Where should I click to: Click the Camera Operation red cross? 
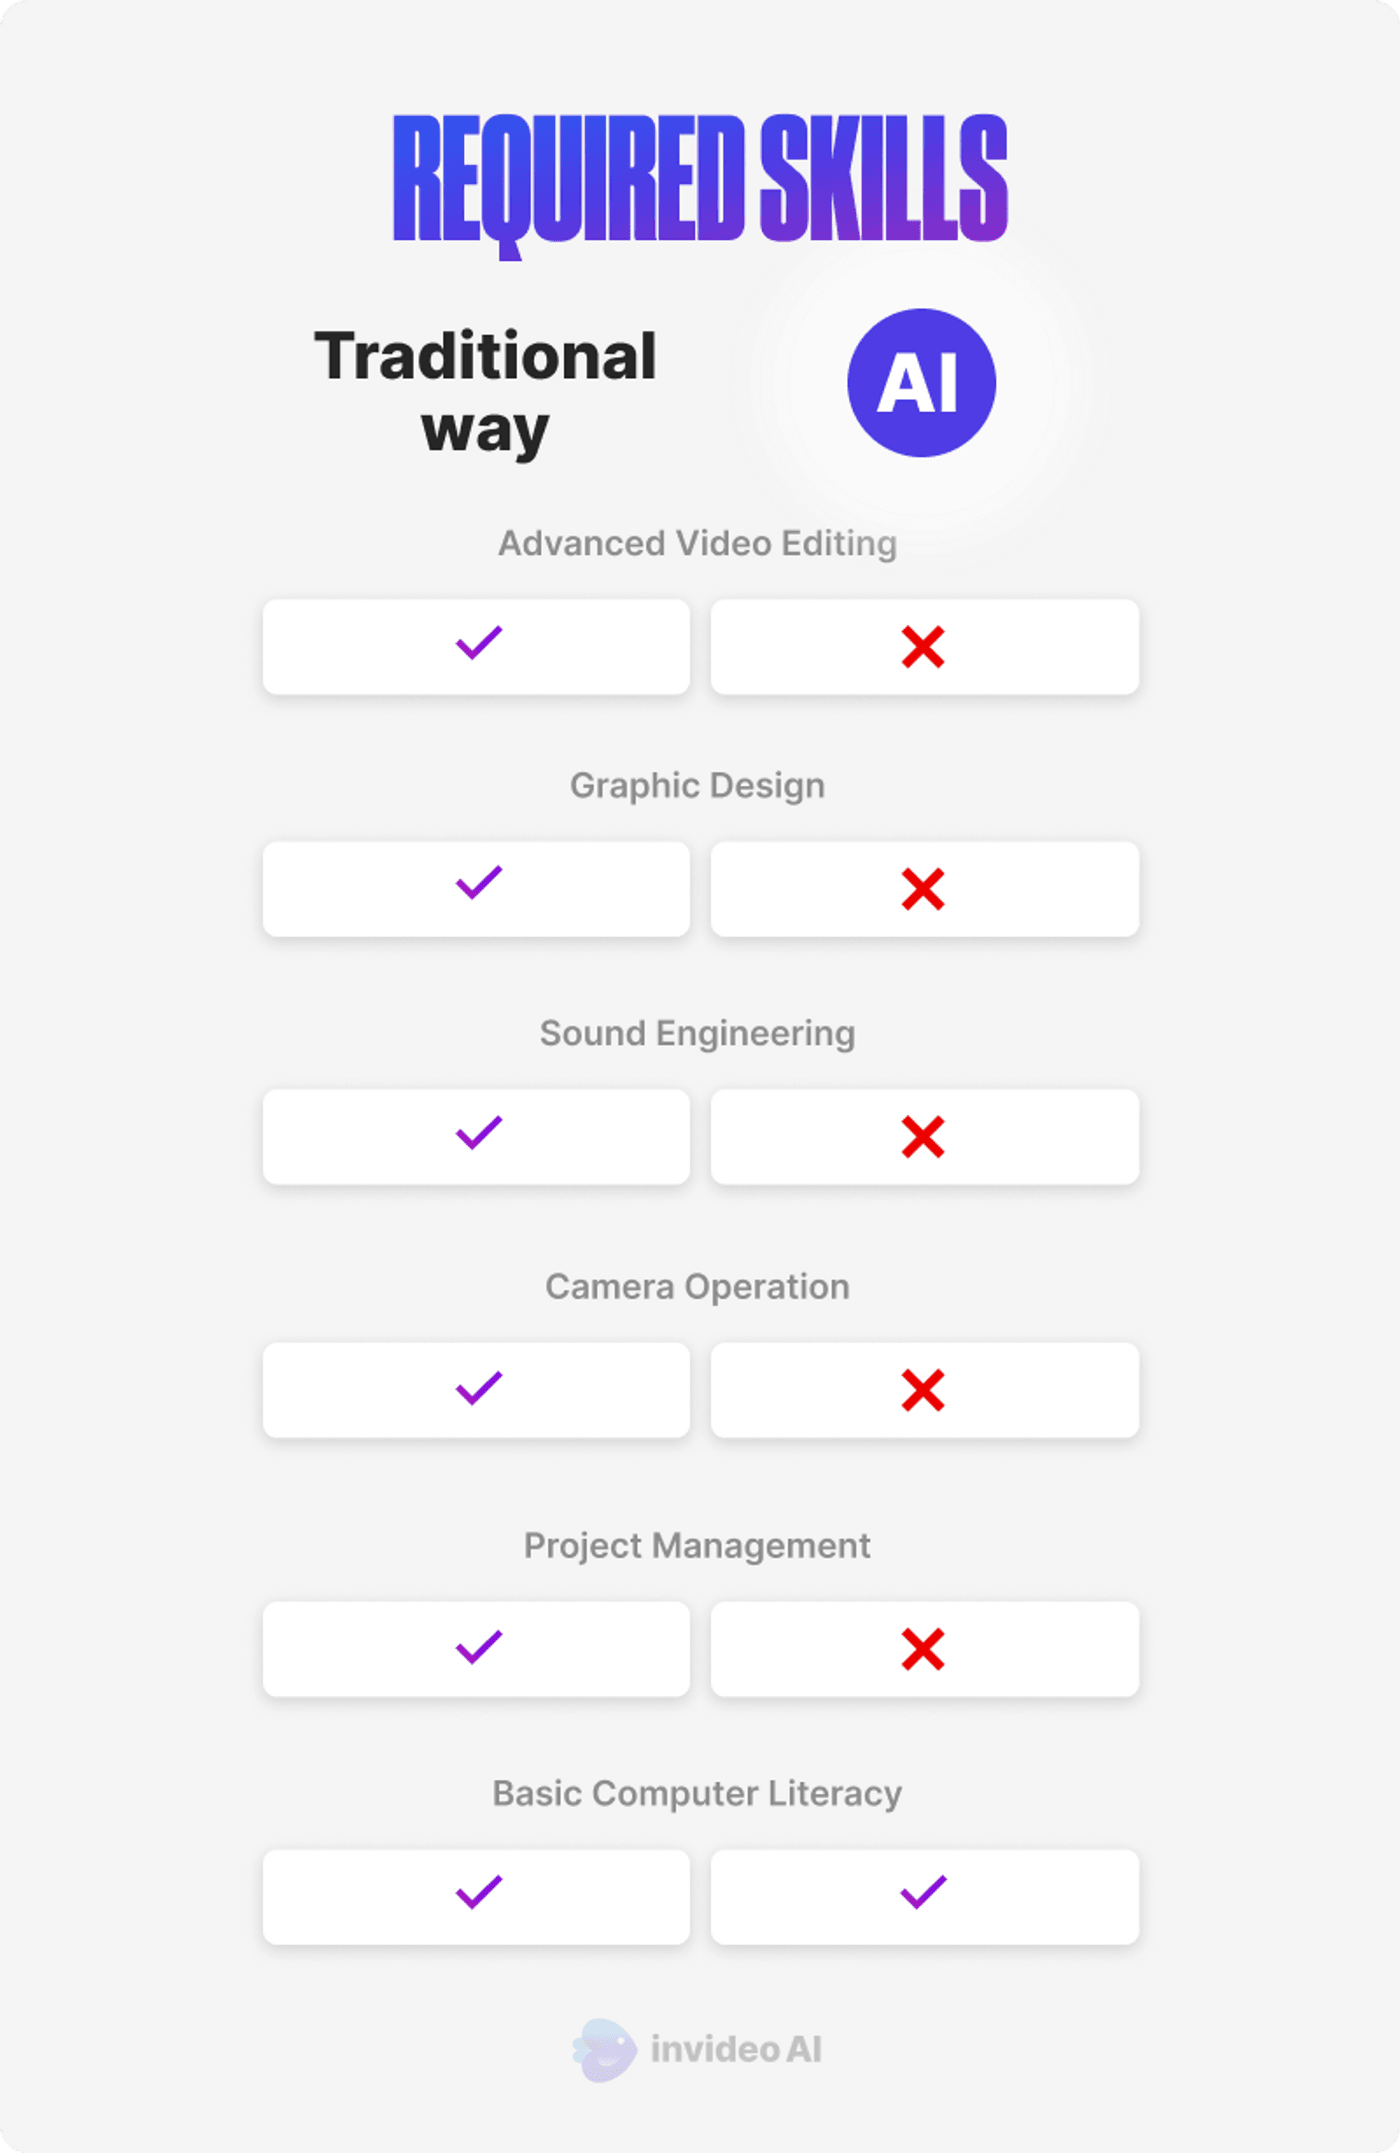point(923,1390)
